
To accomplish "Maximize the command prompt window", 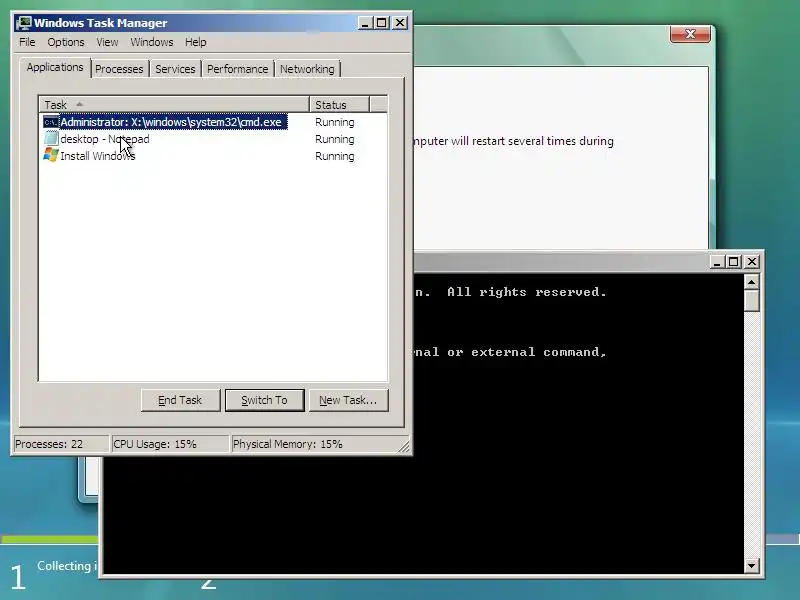I will point(734,262).
